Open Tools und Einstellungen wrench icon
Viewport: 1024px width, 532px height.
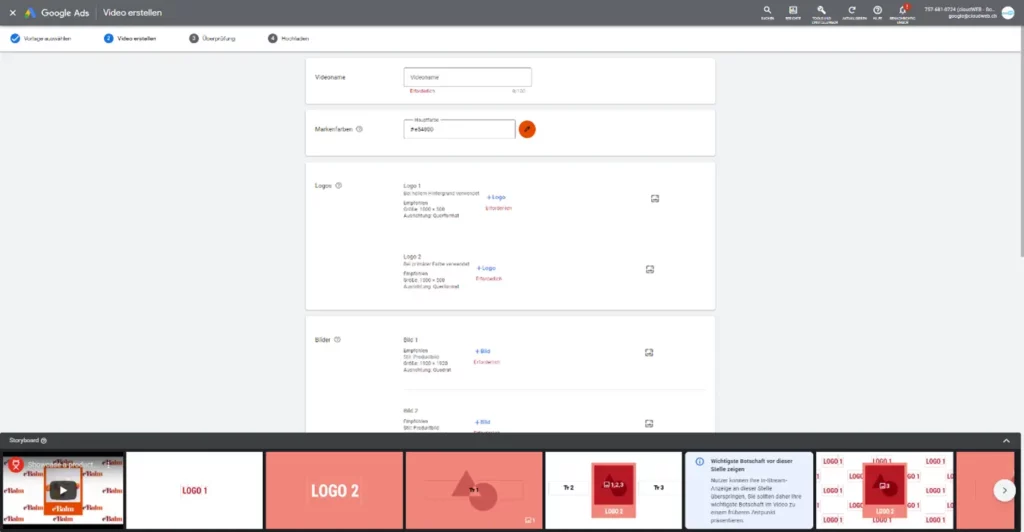coord(821,11)
